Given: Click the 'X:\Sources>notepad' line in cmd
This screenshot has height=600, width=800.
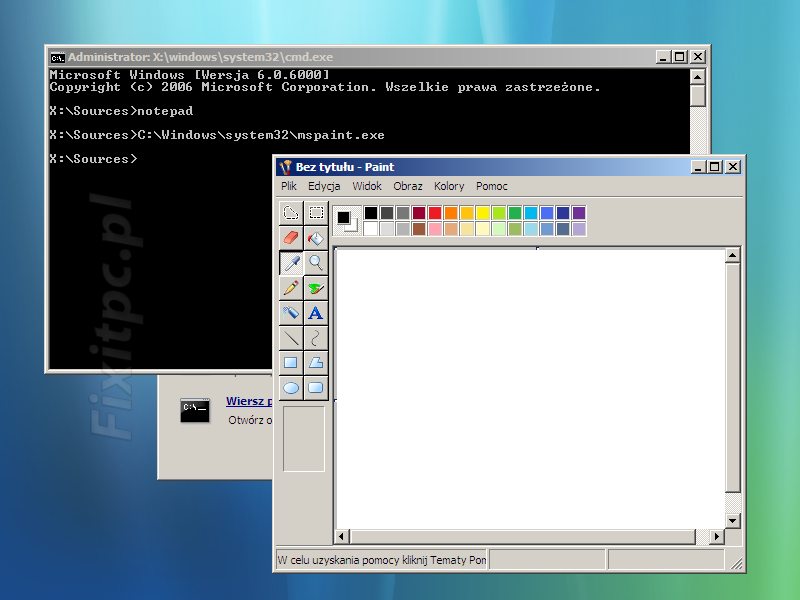Looking at the screenshot, I should 121,111.
